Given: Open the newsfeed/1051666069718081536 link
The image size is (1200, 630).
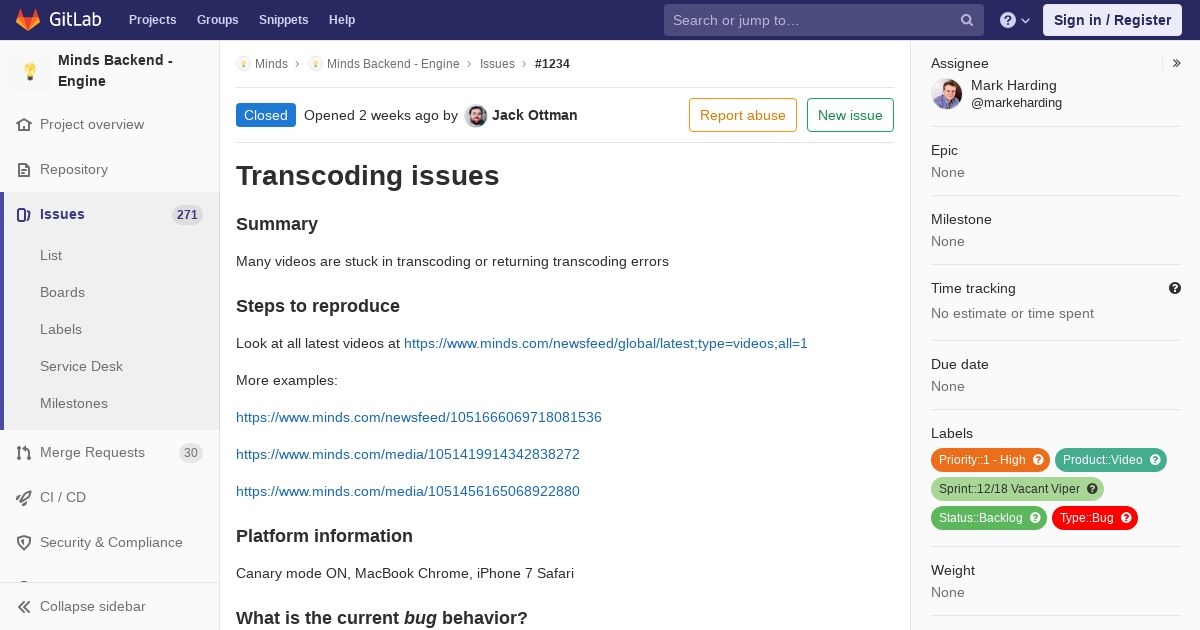Looking at the screenshot, I should (x=419, y=418).
